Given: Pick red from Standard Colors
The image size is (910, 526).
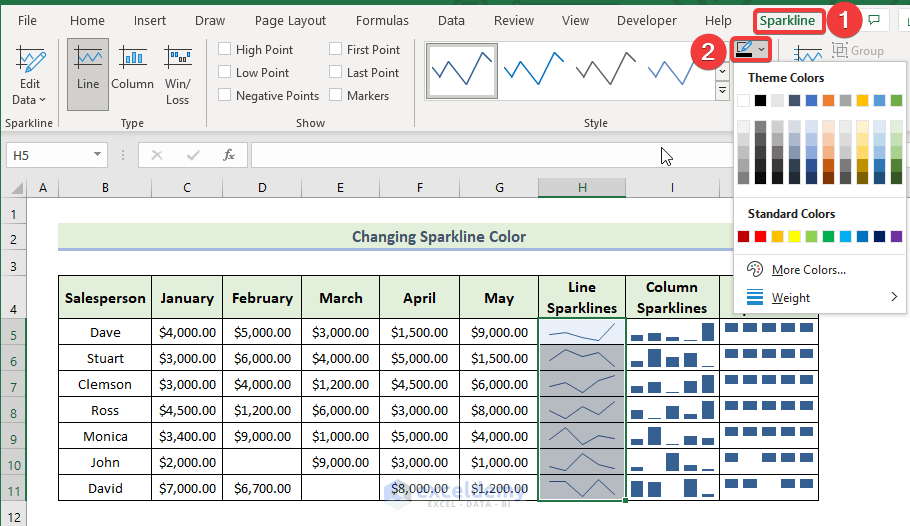Looking at the screenshot, I should [760, 237].
